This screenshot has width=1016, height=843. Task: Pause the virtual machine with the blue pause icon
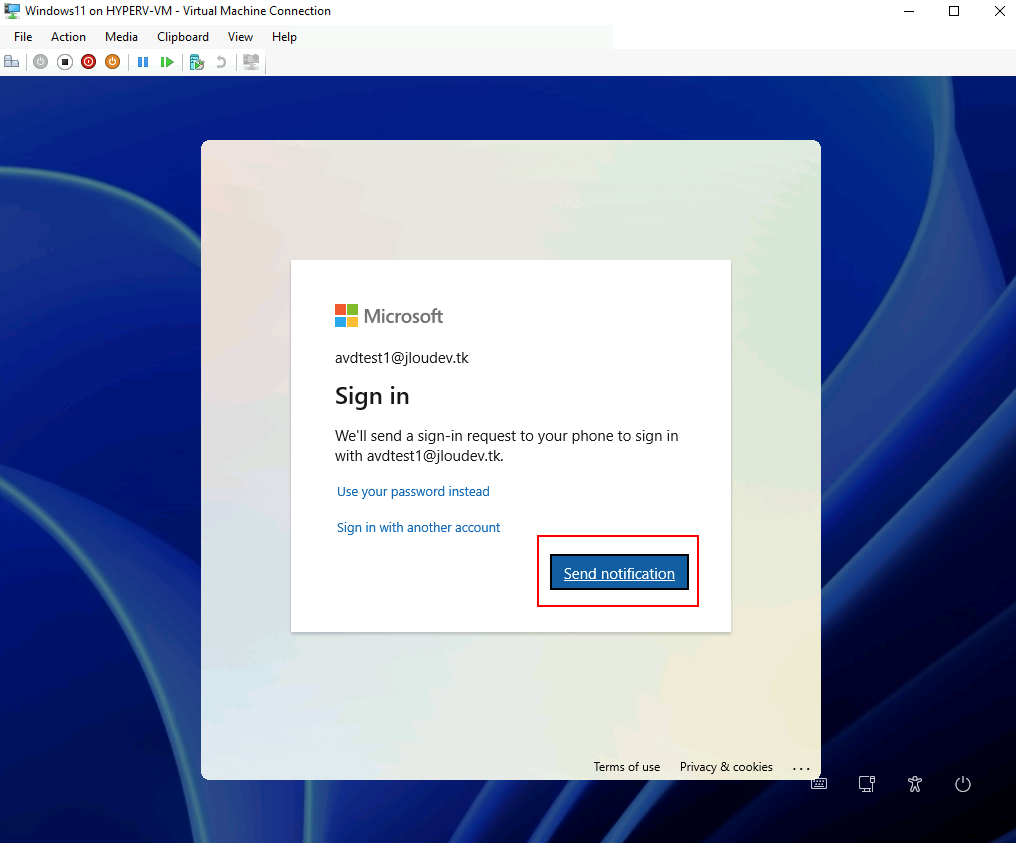click(143, 62)
